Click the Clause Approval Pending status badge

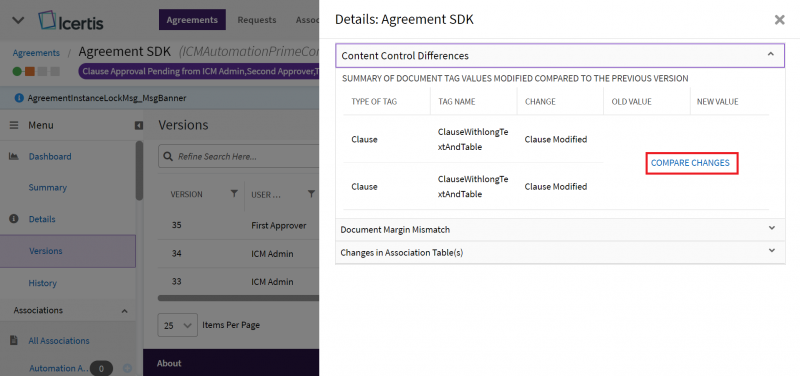coord(198,71)
